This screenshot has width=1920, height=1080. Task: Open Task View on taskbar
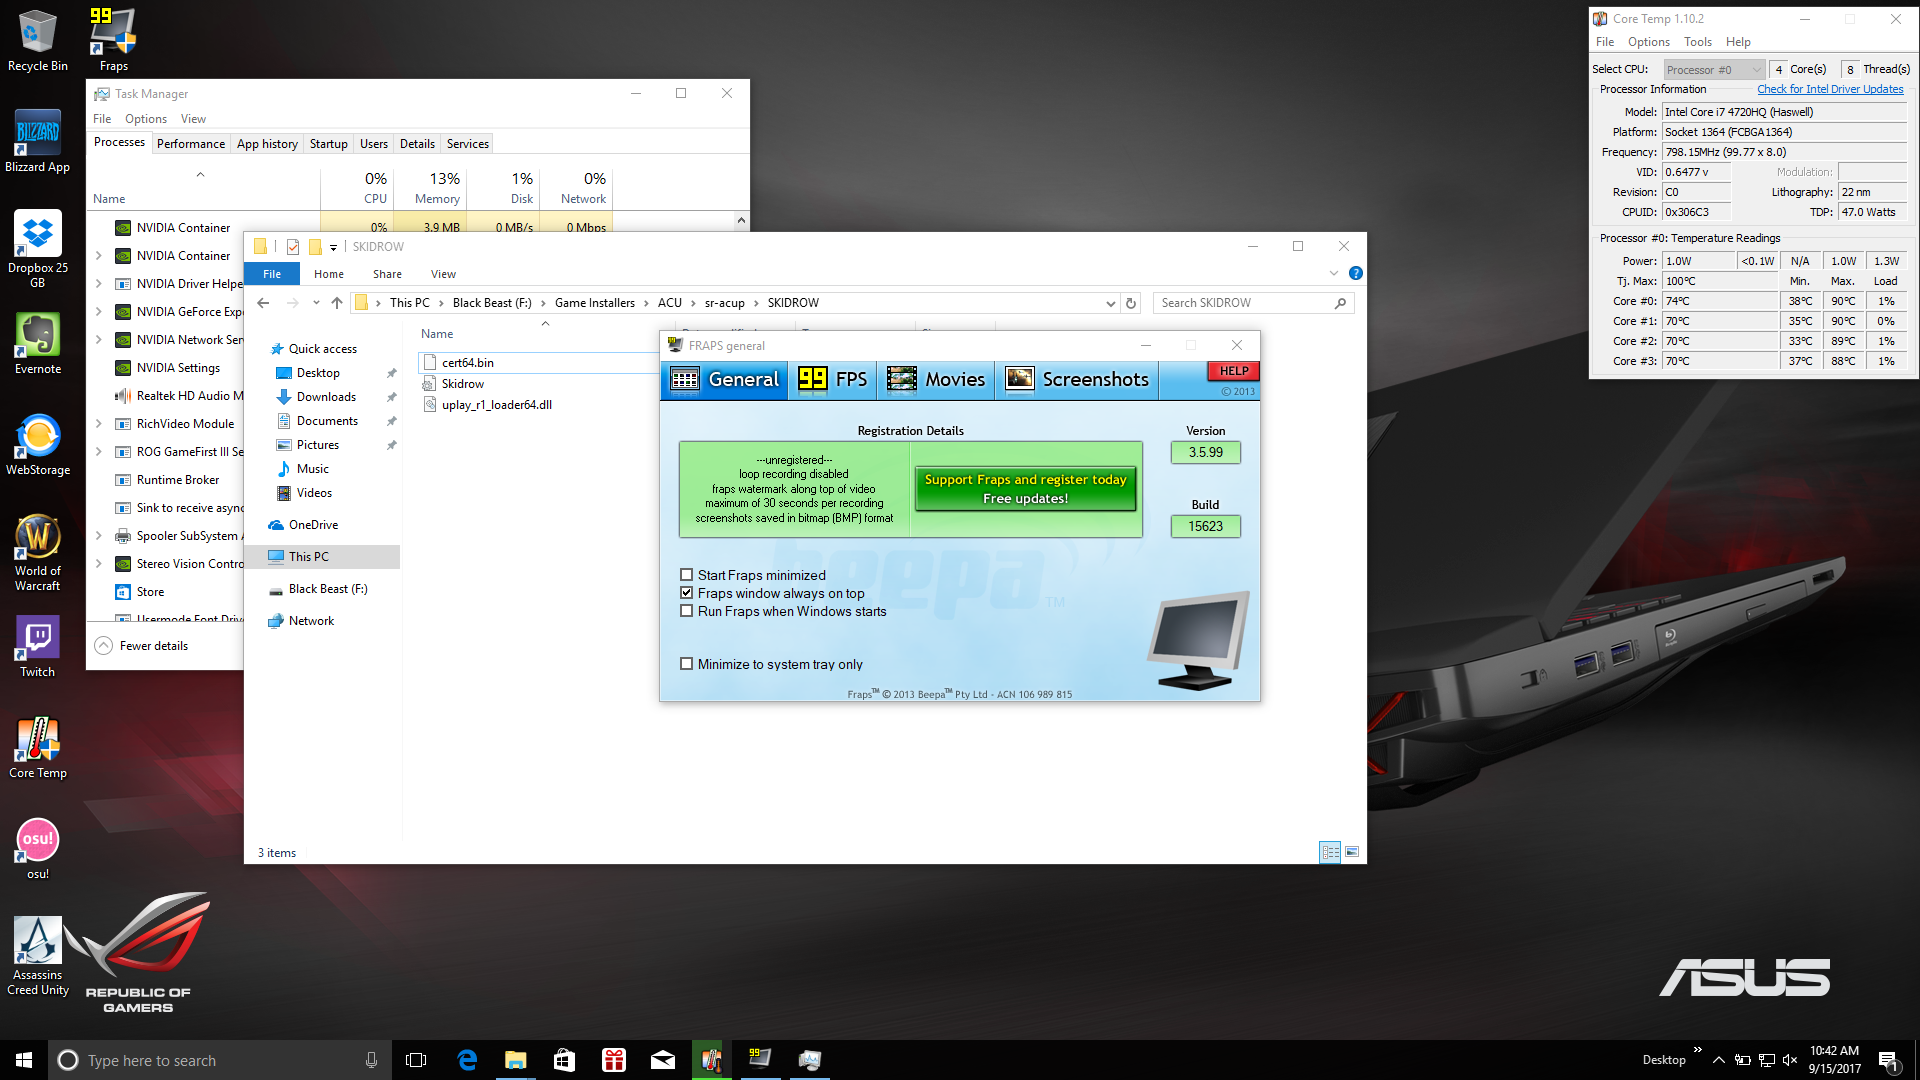[416, 1060]
